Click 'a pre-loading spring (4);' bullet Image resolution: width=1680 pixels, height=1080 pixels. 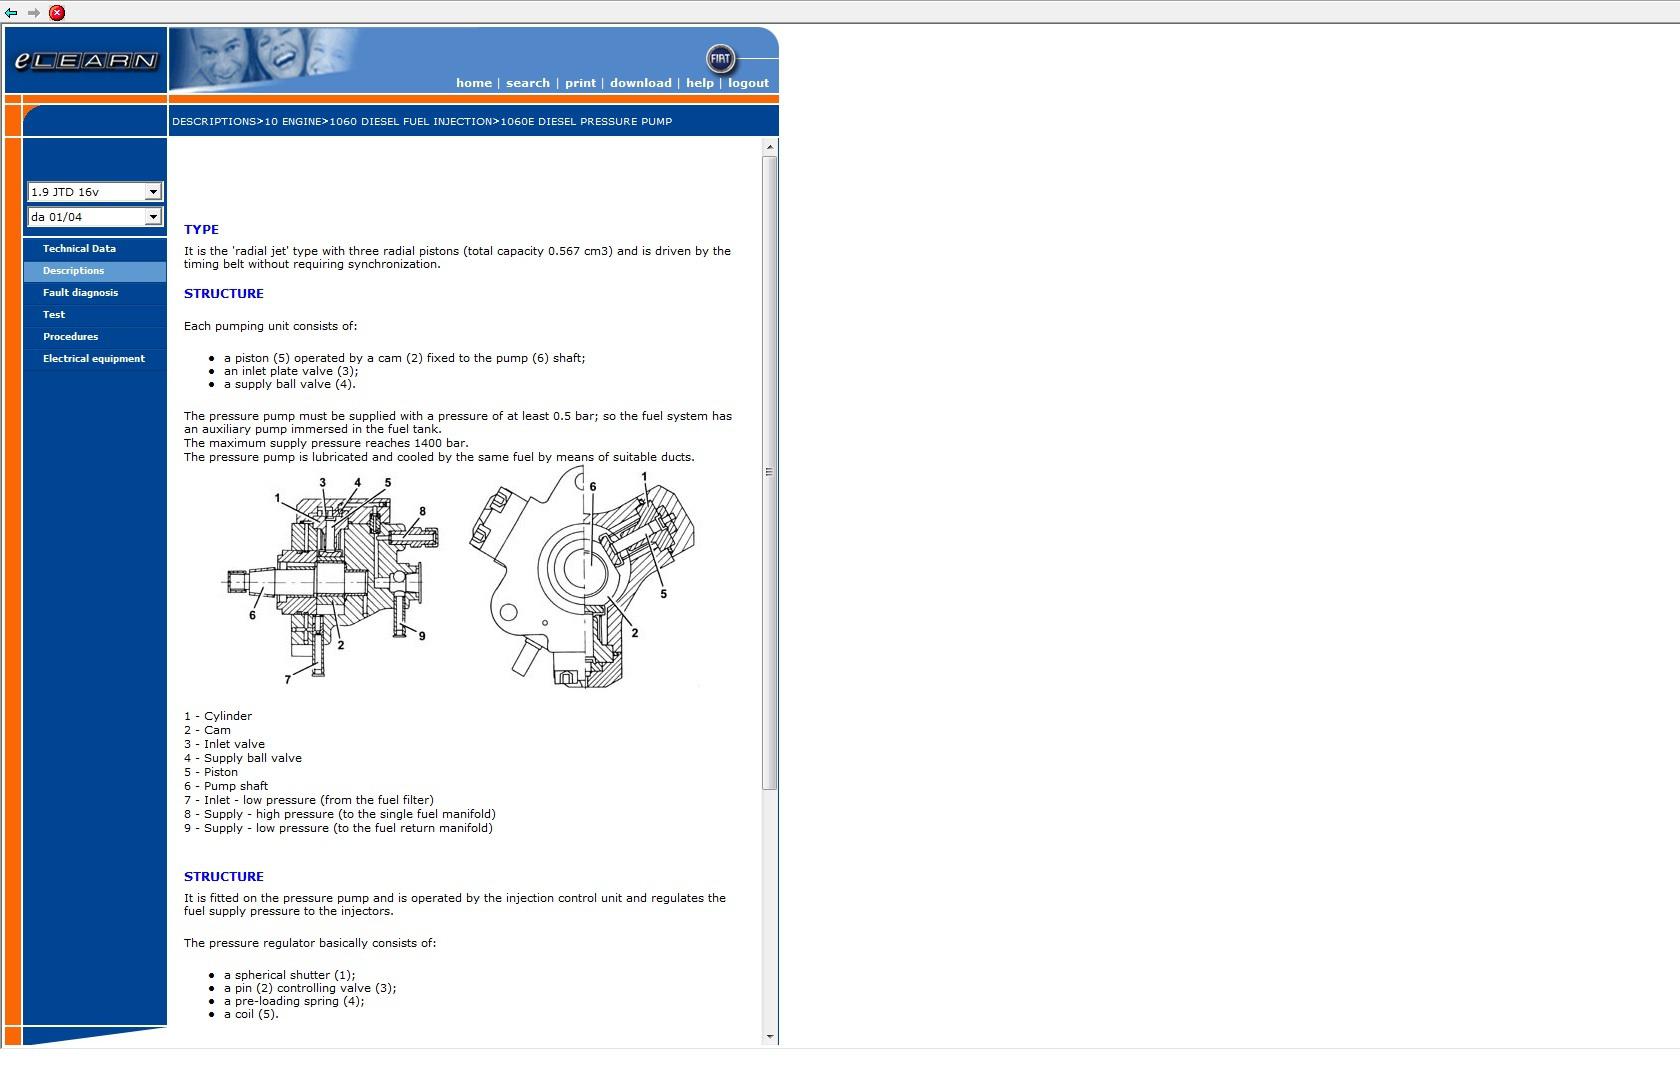tap(294, 1001)
